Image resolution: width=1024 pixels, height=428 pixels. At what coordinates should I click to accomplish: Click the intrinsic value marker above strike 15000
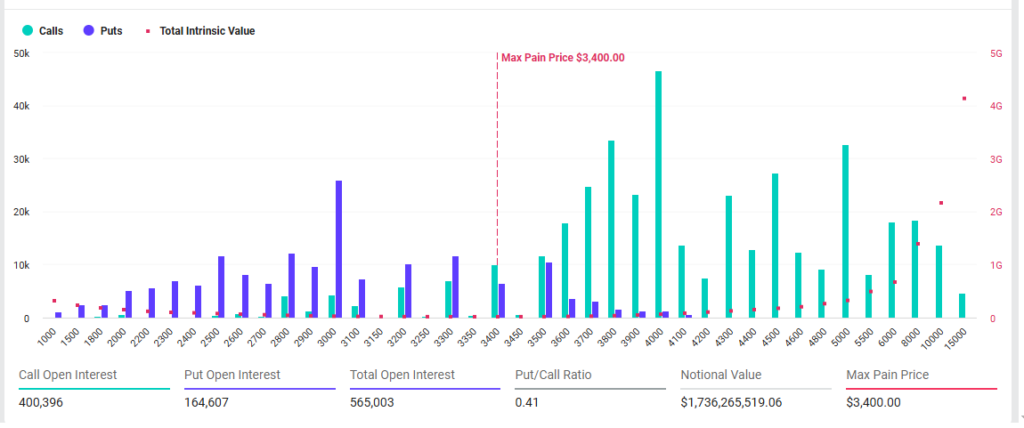pos(964,98)
